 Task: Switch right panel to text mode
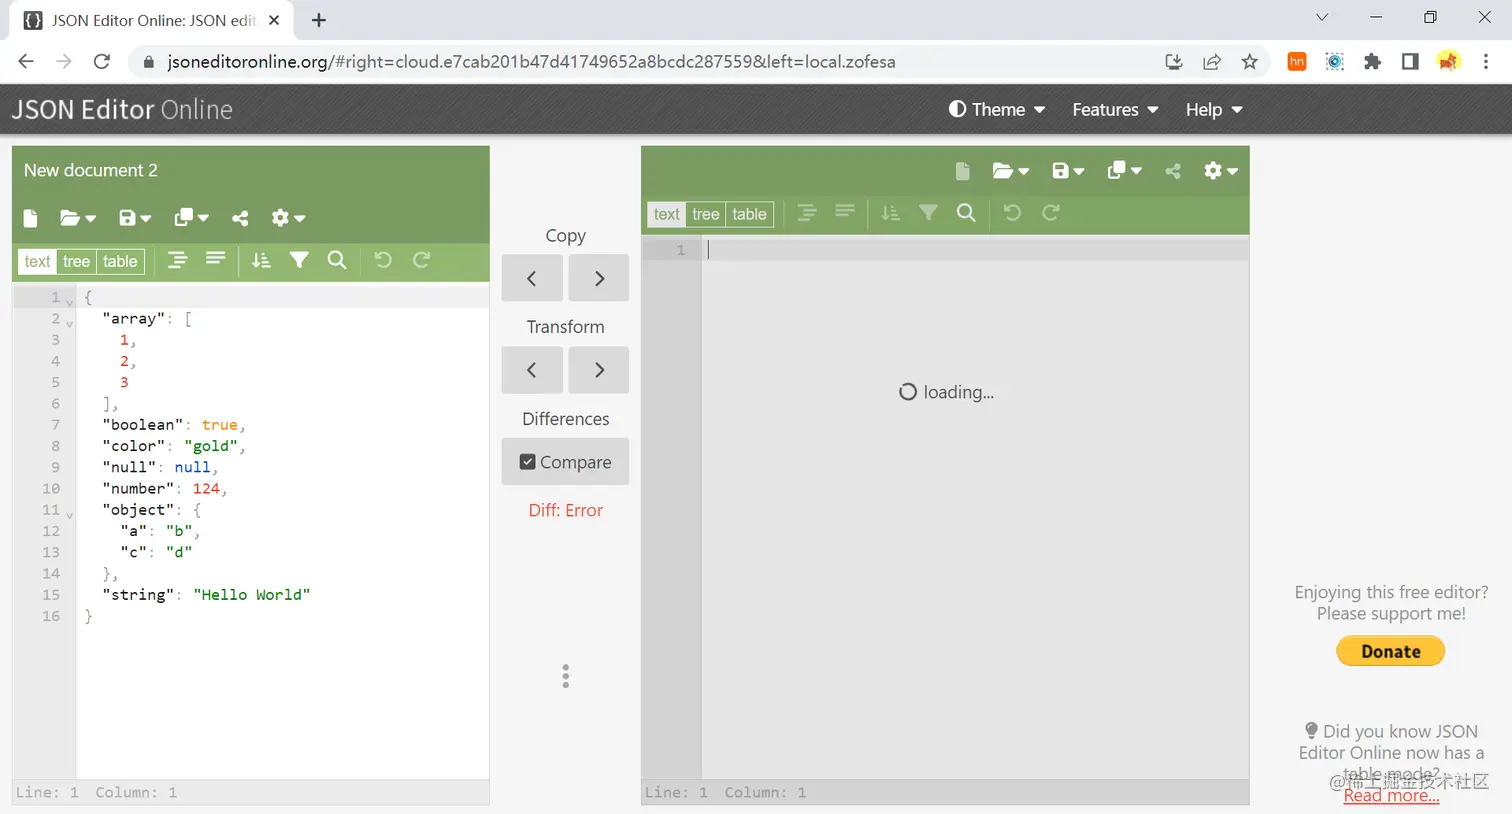[x=667, y=214]
